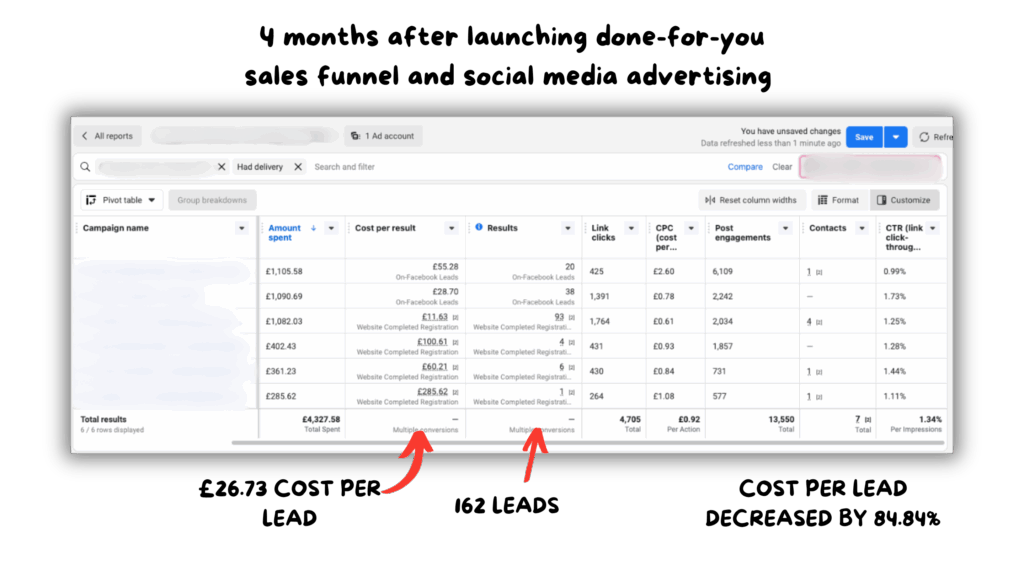The height and width of the screenshot is (576, 1024).
Task: Click the Refresh icon next to Save
Action: pos(924,137)
